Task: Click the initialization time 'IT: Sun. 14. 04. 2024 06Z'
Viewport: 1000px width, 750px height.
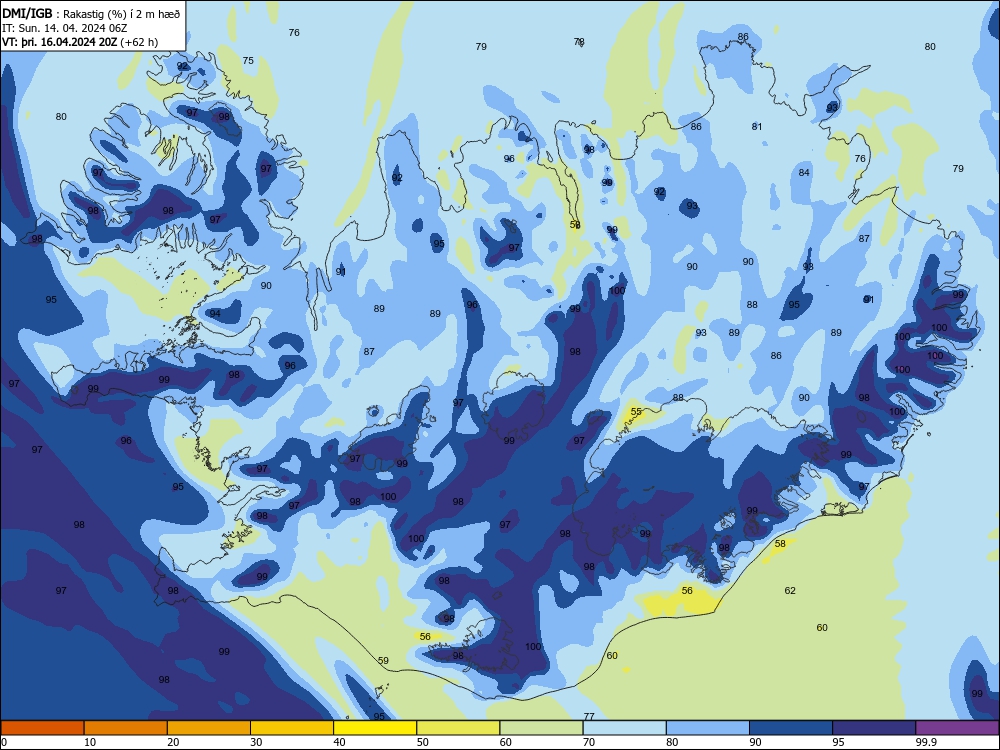Action: pos(64,28)
